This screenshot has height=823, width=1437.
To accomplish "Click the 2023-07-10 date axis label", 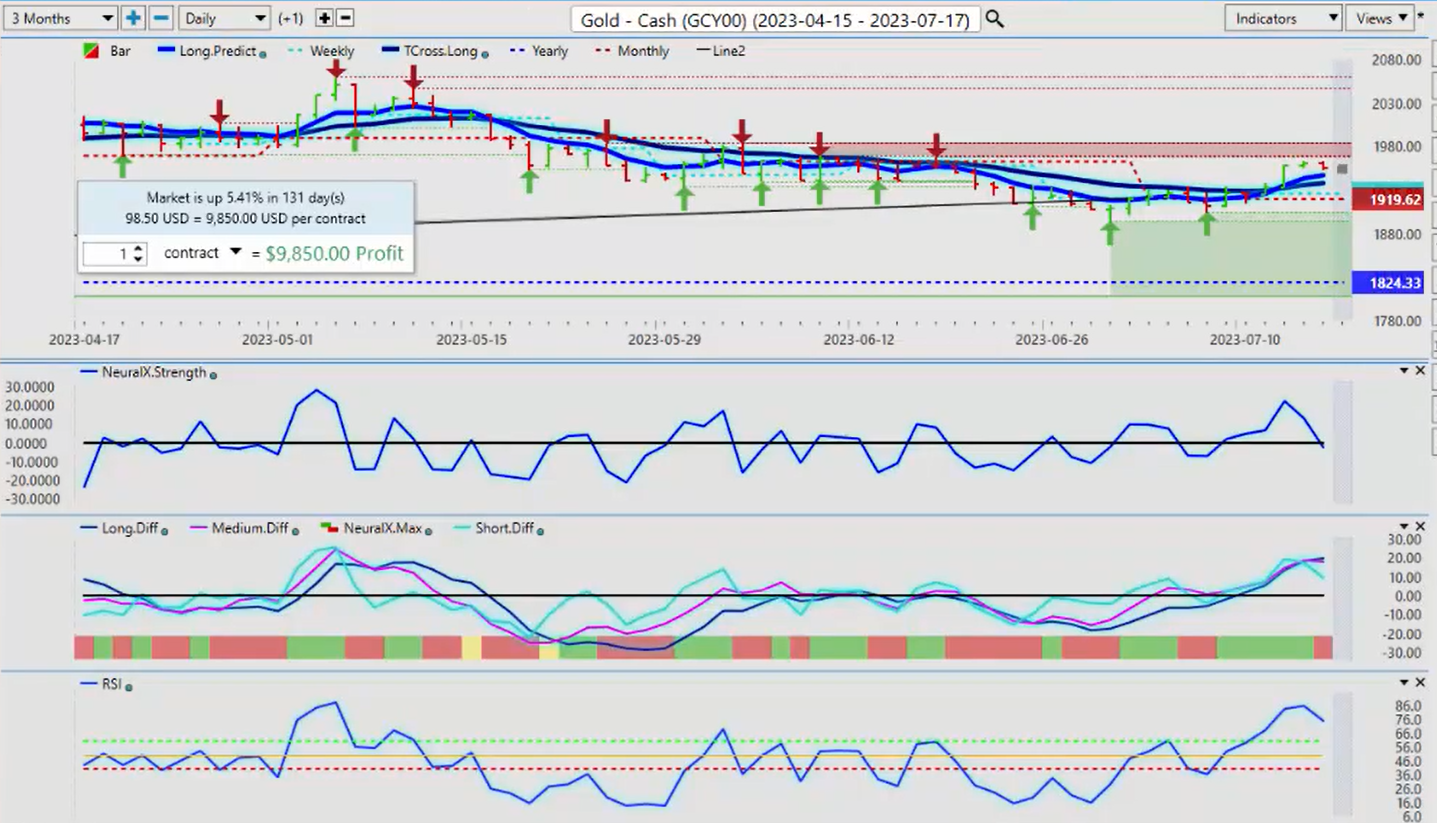I will coord(1245,340).
